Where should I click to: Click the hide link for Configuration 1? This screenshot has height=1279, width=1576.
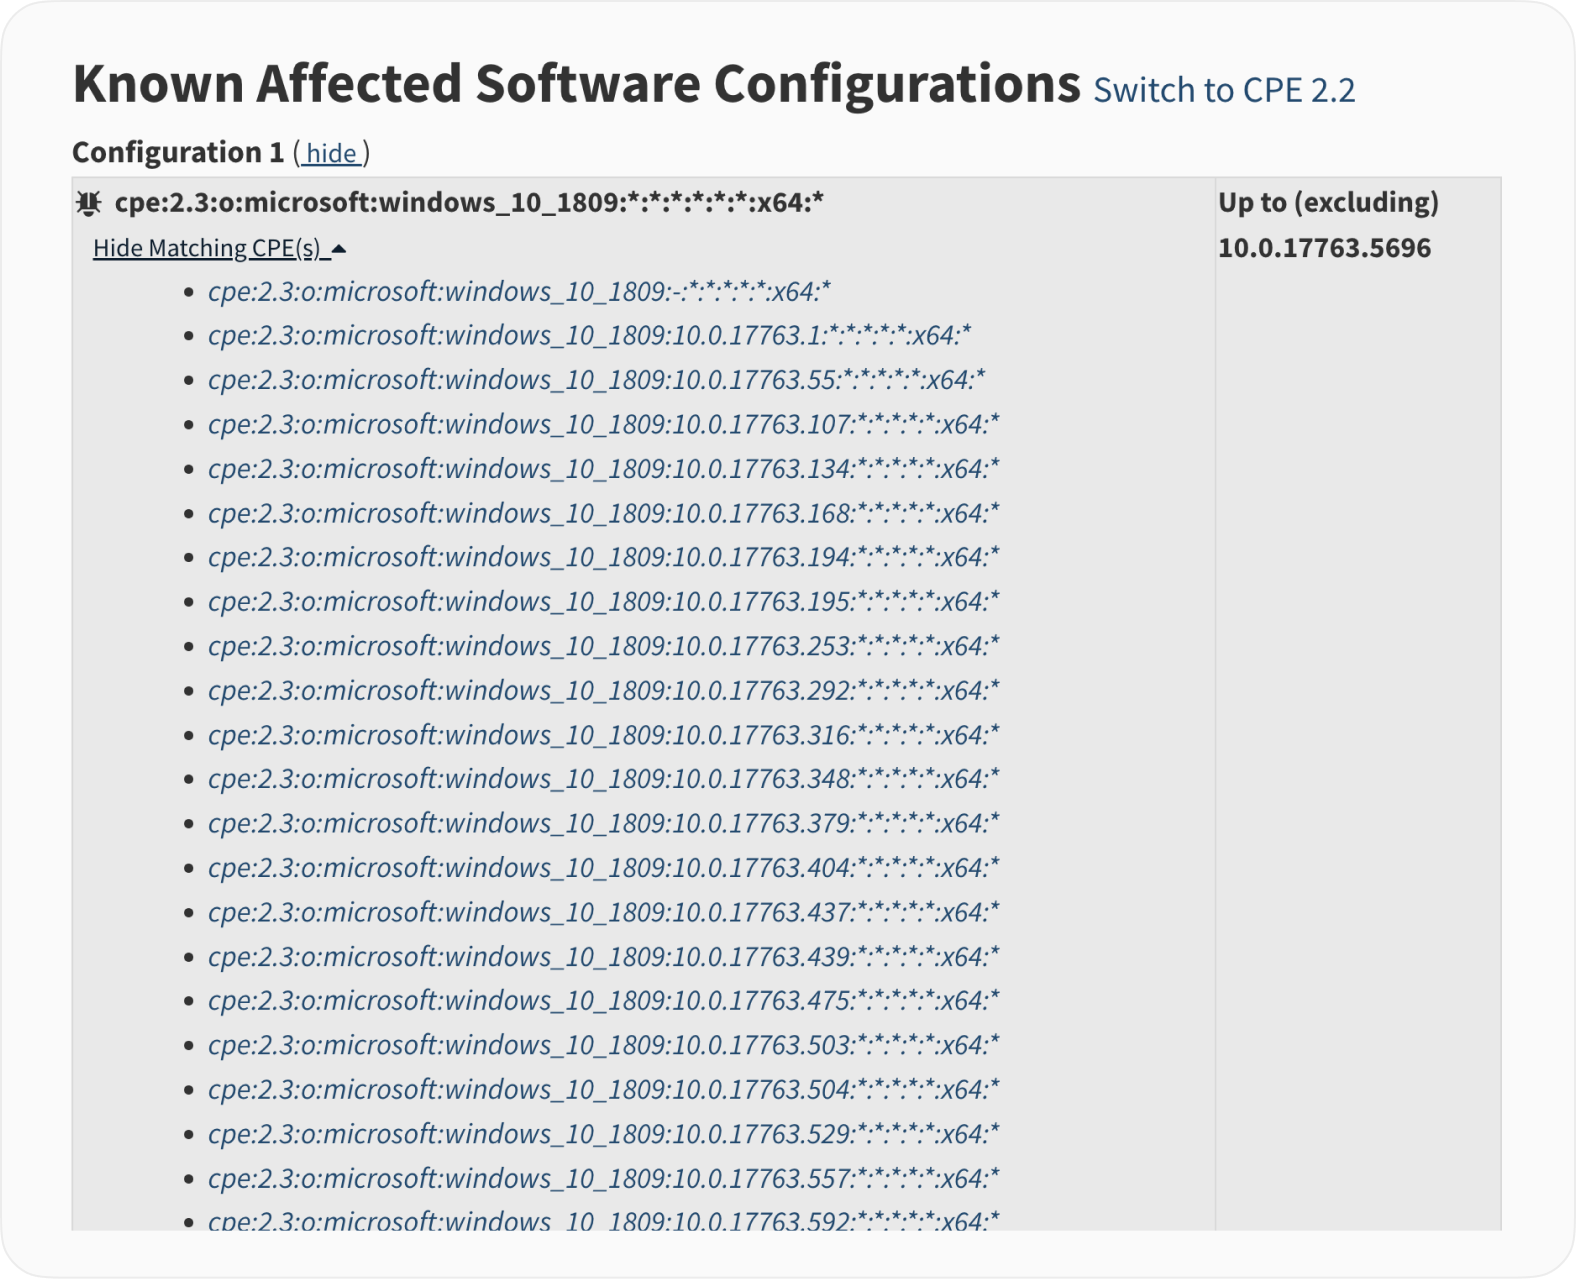tap(331, 153)
